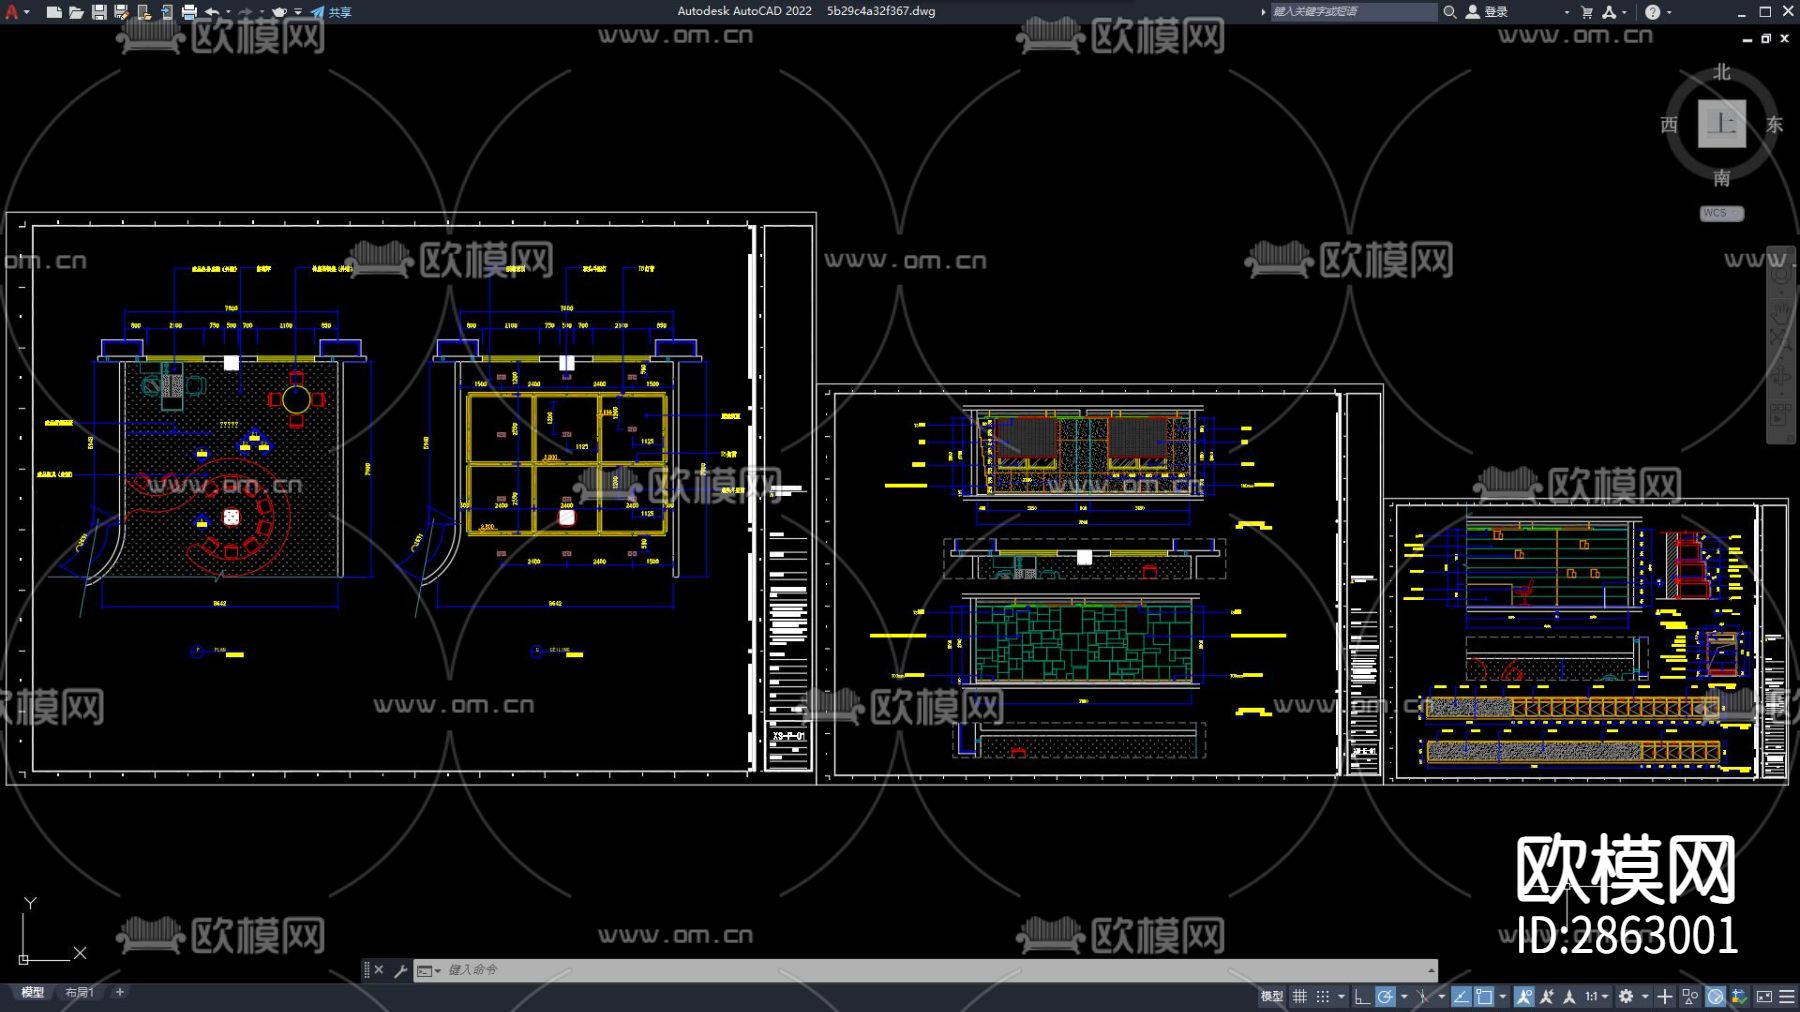1800x1012 pixels.
Task: Click 西 west on ViewCube compass
Action: click(1669, 124)
